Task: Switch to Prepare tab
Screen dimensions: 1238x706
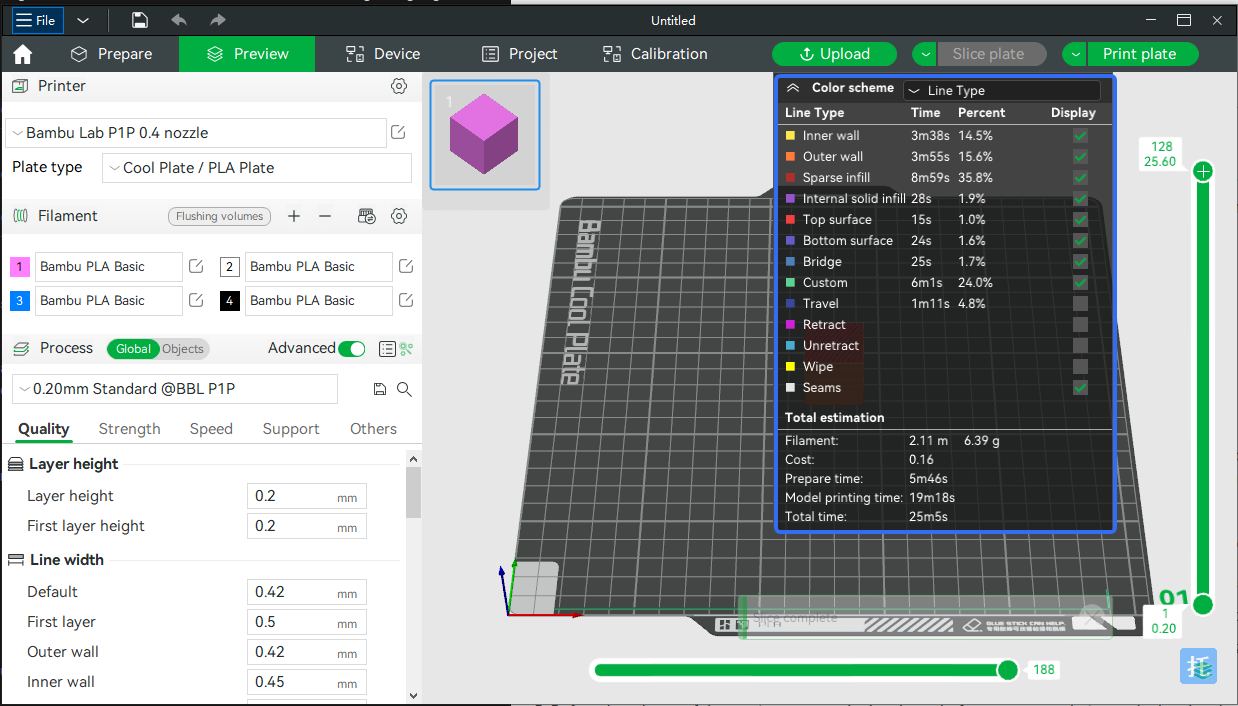Action: [111, 54]
